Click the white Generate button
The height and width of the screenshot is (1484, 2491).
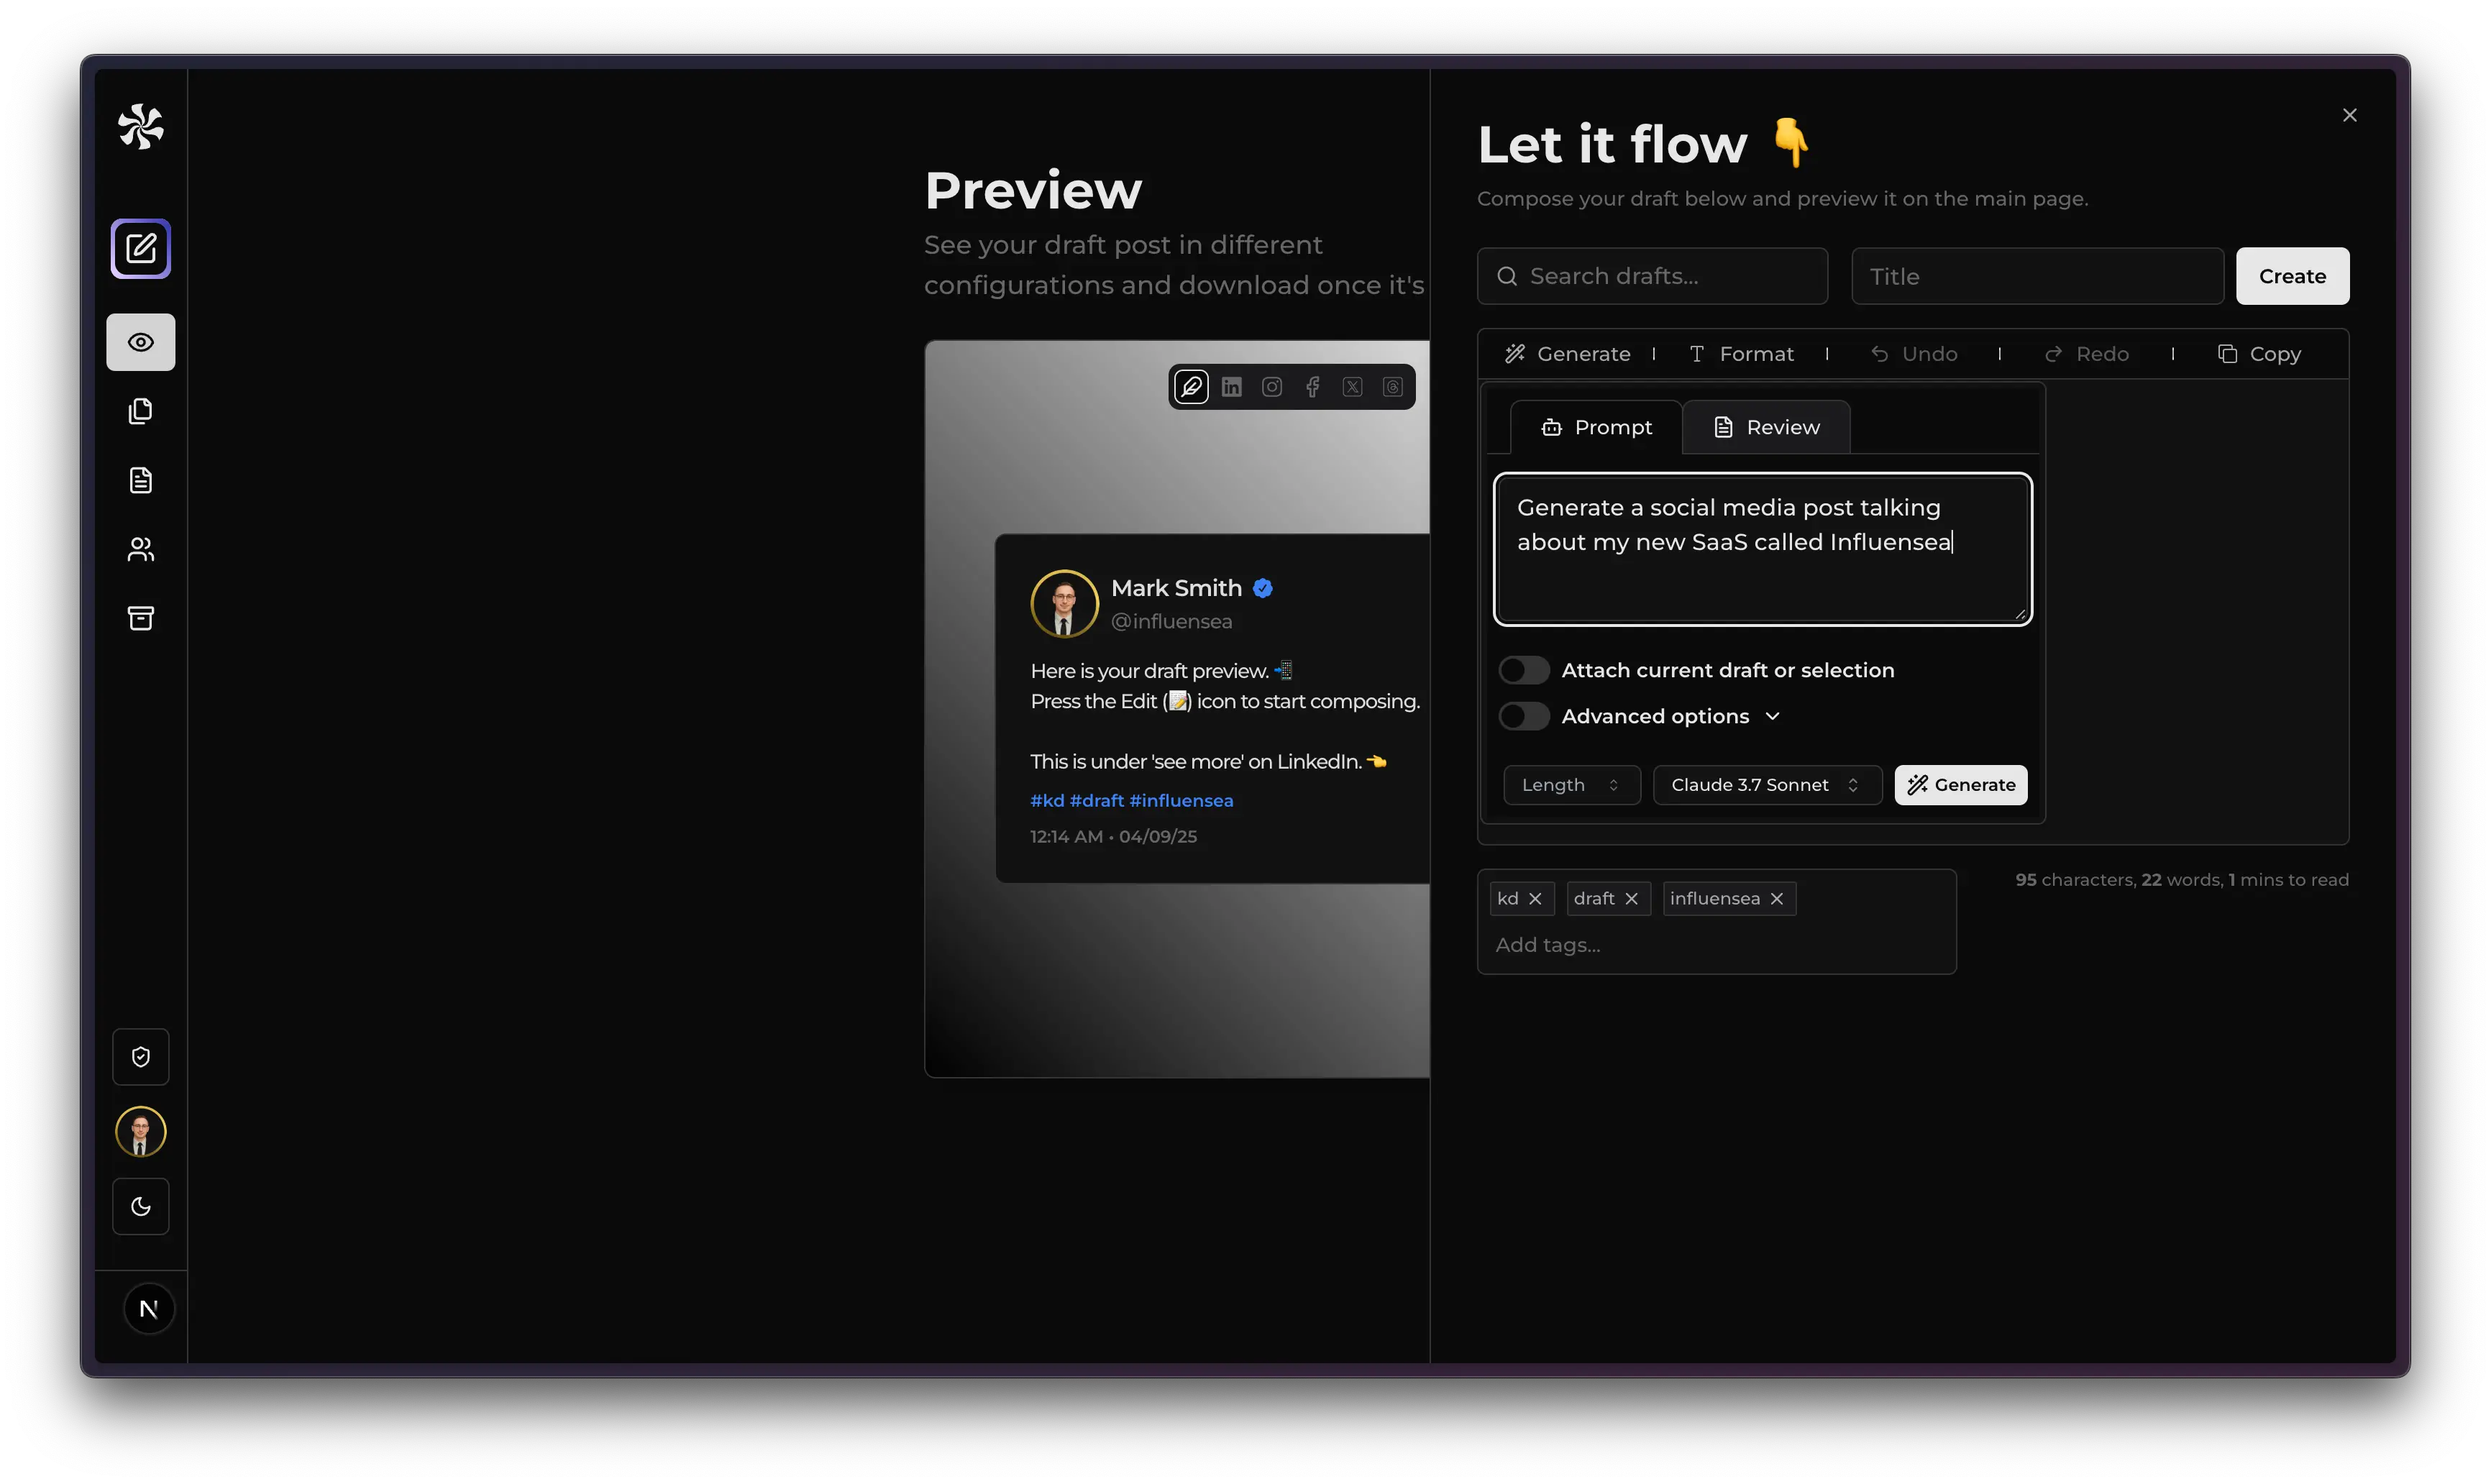pos(1960,786)
